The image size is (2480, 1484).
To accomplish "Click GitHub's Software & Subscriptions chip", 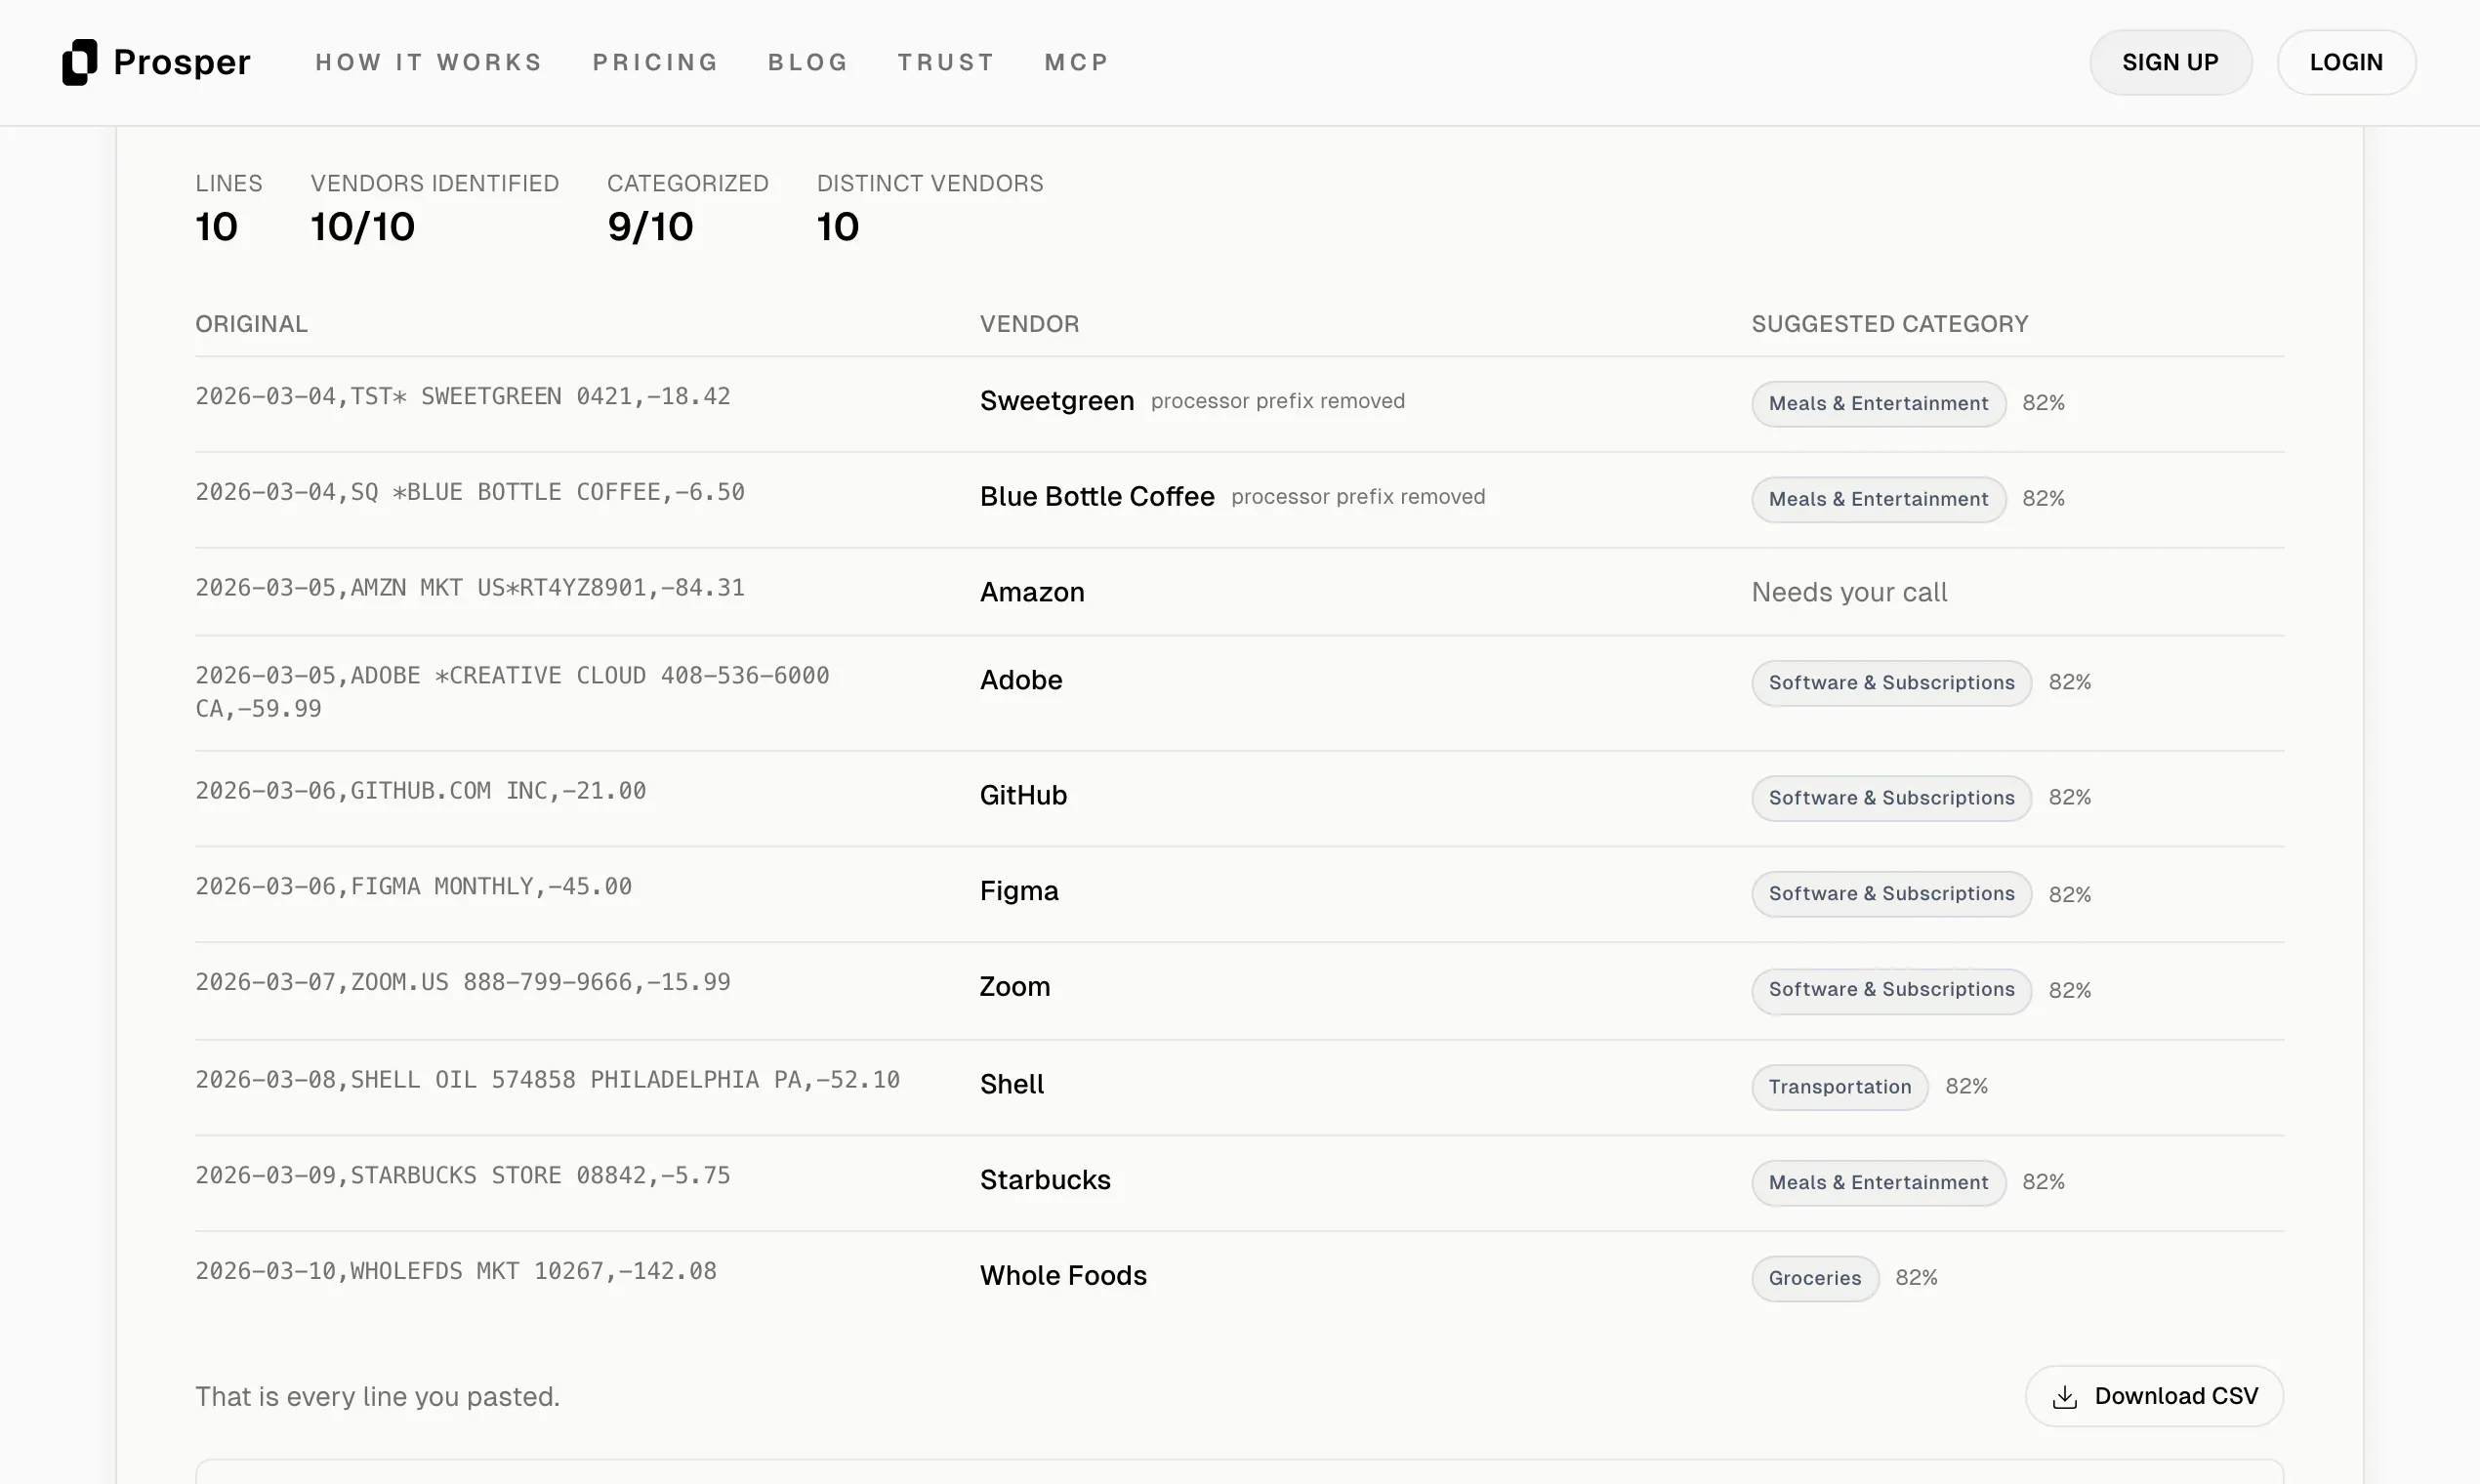I will tap(1891, 798).
